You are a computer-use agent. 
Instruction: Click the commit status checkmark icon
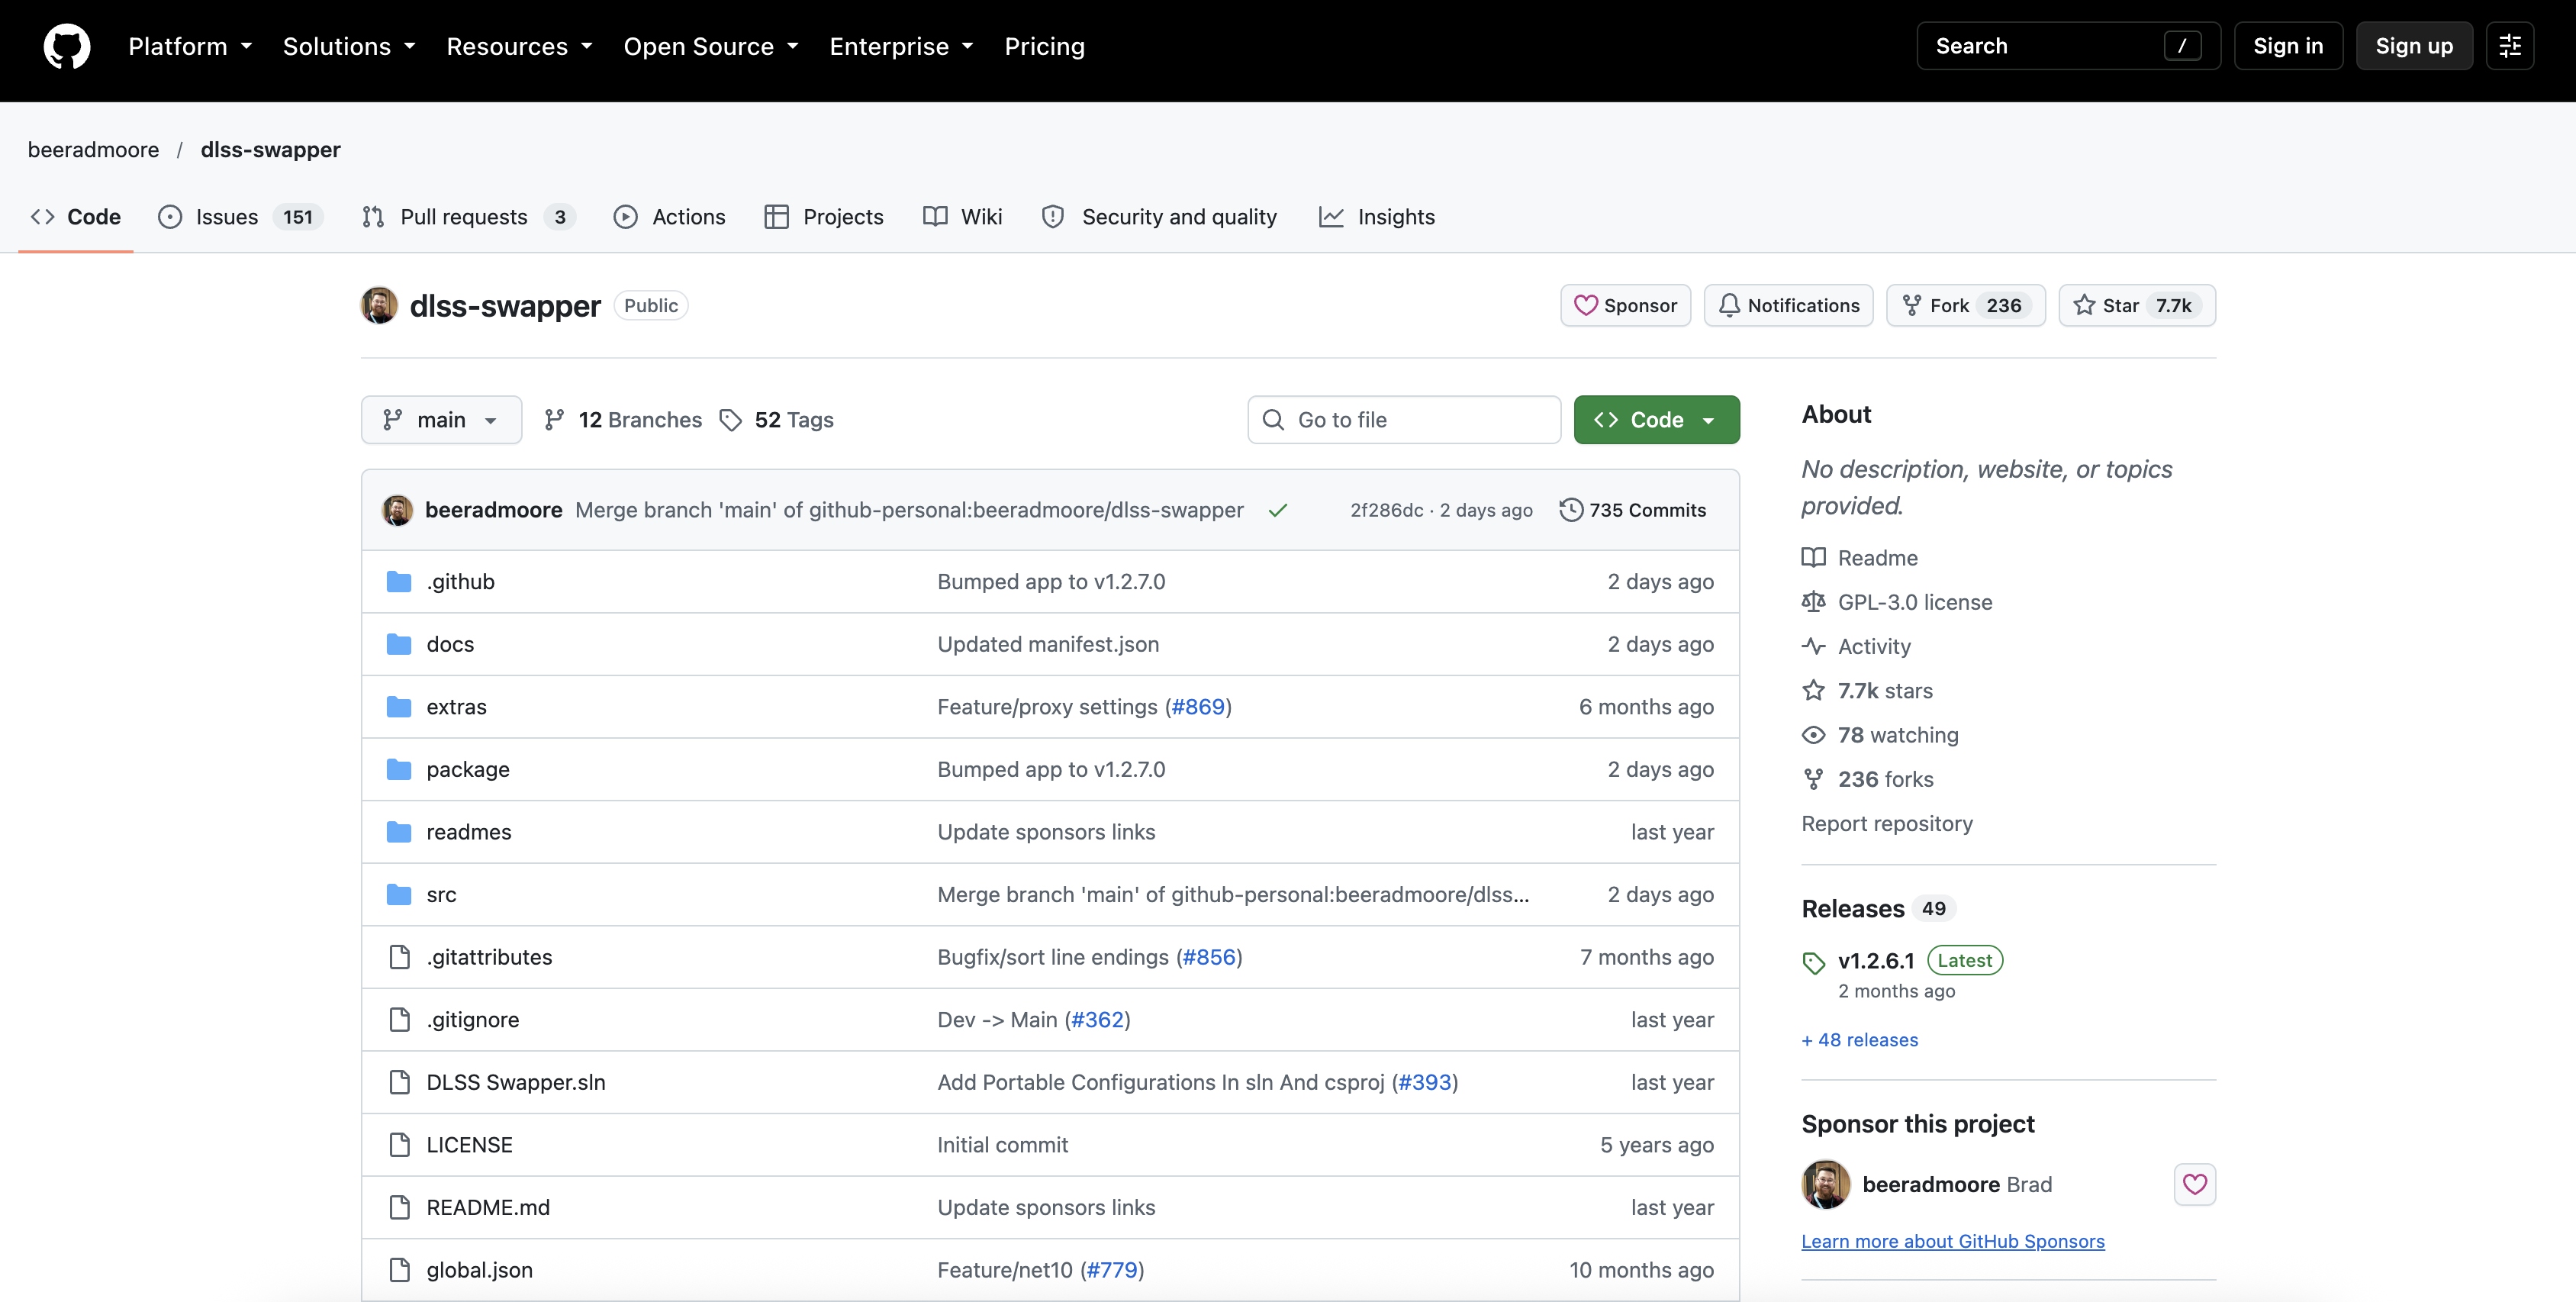(x=1277, y=510)
